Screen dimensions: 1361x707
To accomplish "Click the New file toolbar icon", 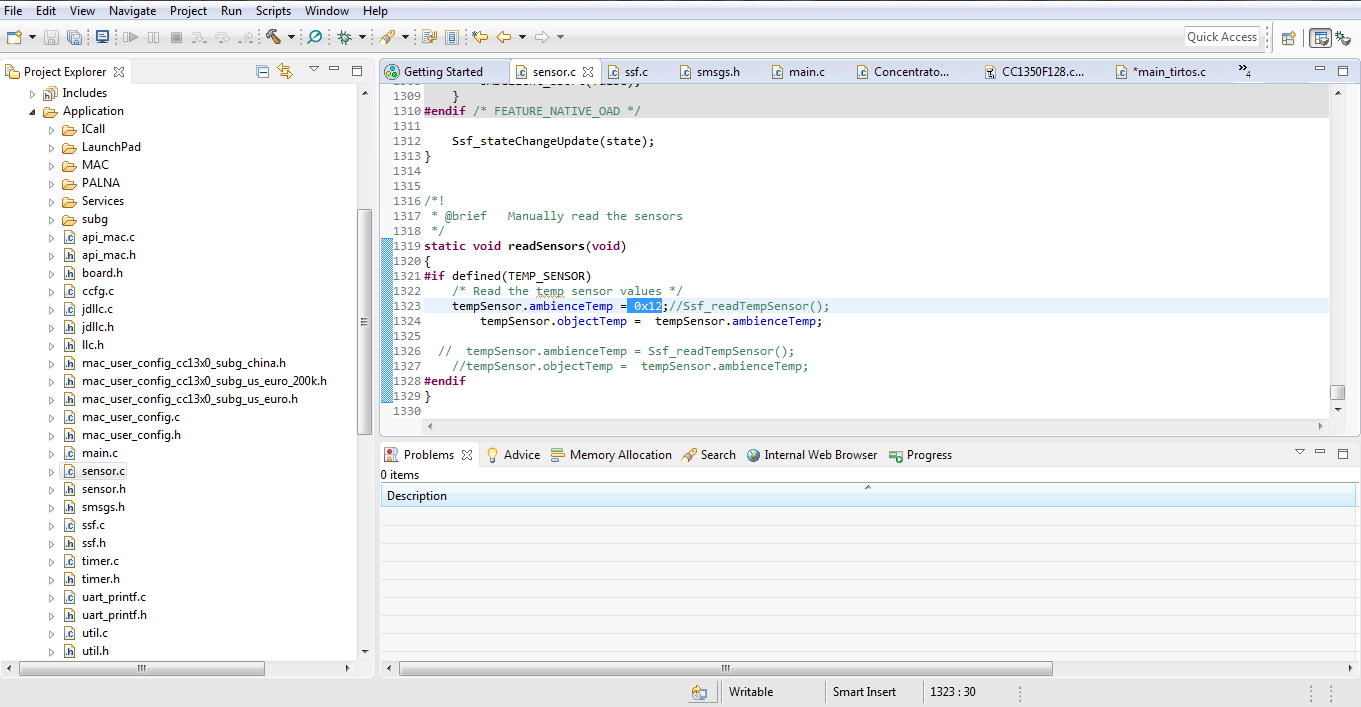I will click(14, 37).
